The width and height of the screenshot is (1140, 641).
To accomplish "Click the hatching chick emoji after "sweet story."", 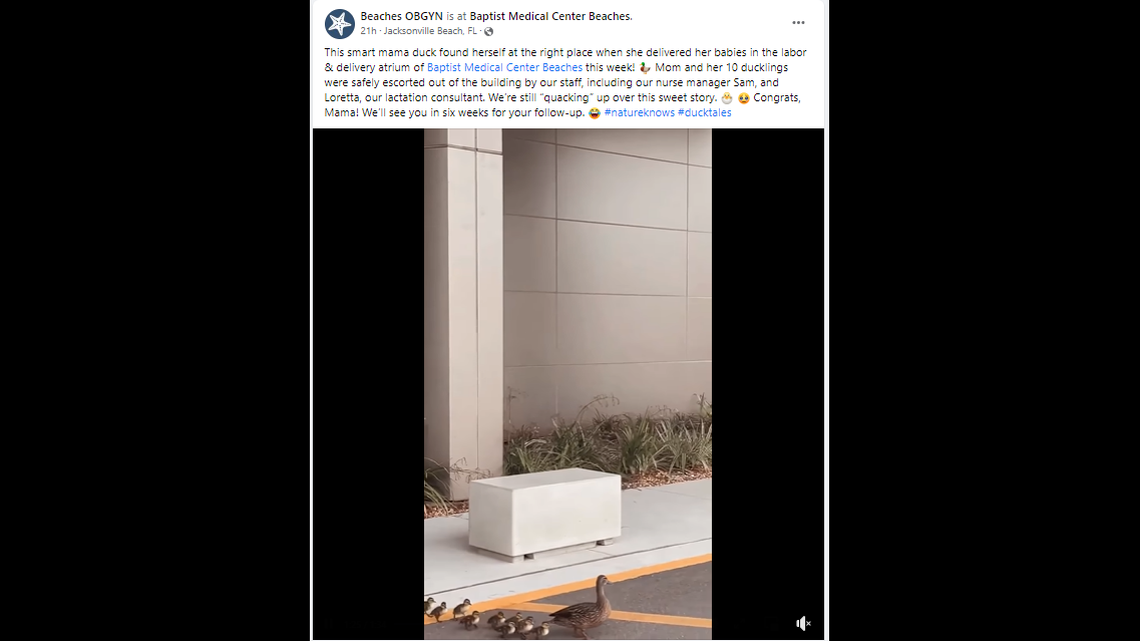I will pyautogui.click(x=726, y=98).
